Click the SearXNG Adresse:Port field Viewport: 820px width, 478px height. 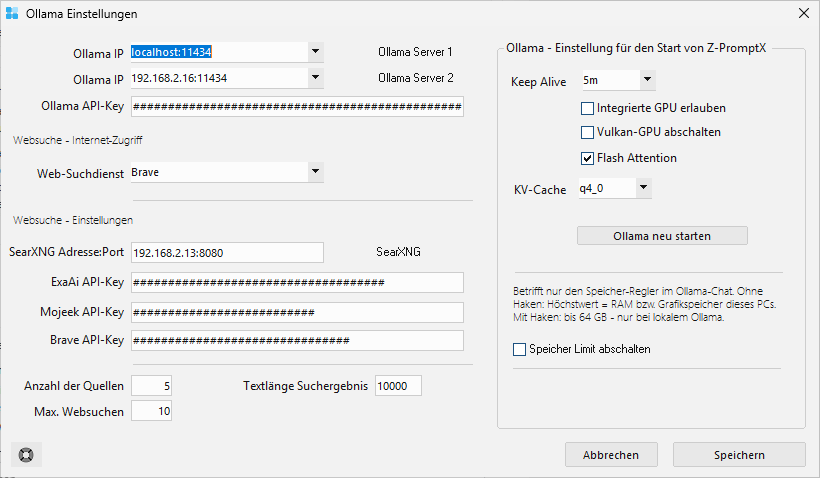point(227,253)
